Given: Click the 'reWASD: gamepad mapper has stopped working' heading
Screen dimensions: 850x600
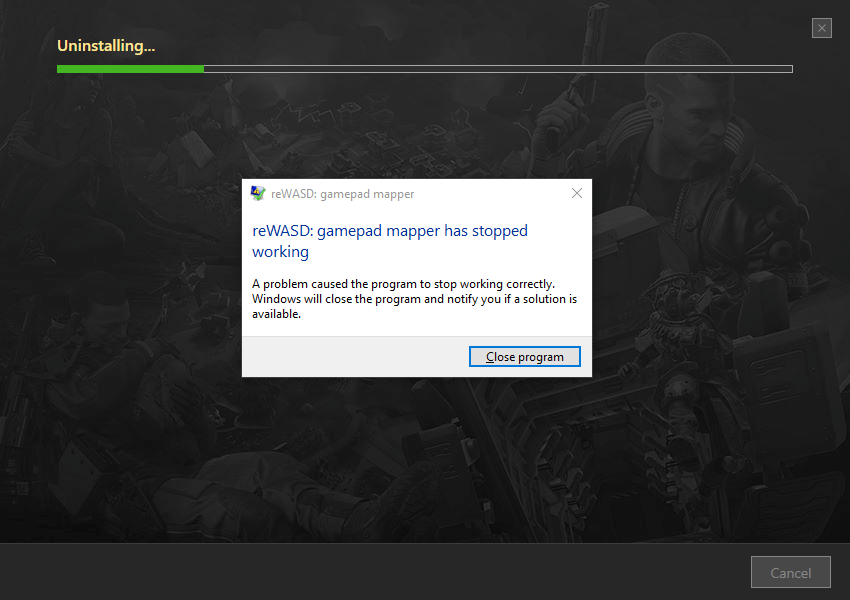Looking at the screenshot, I should coord(390,241).
